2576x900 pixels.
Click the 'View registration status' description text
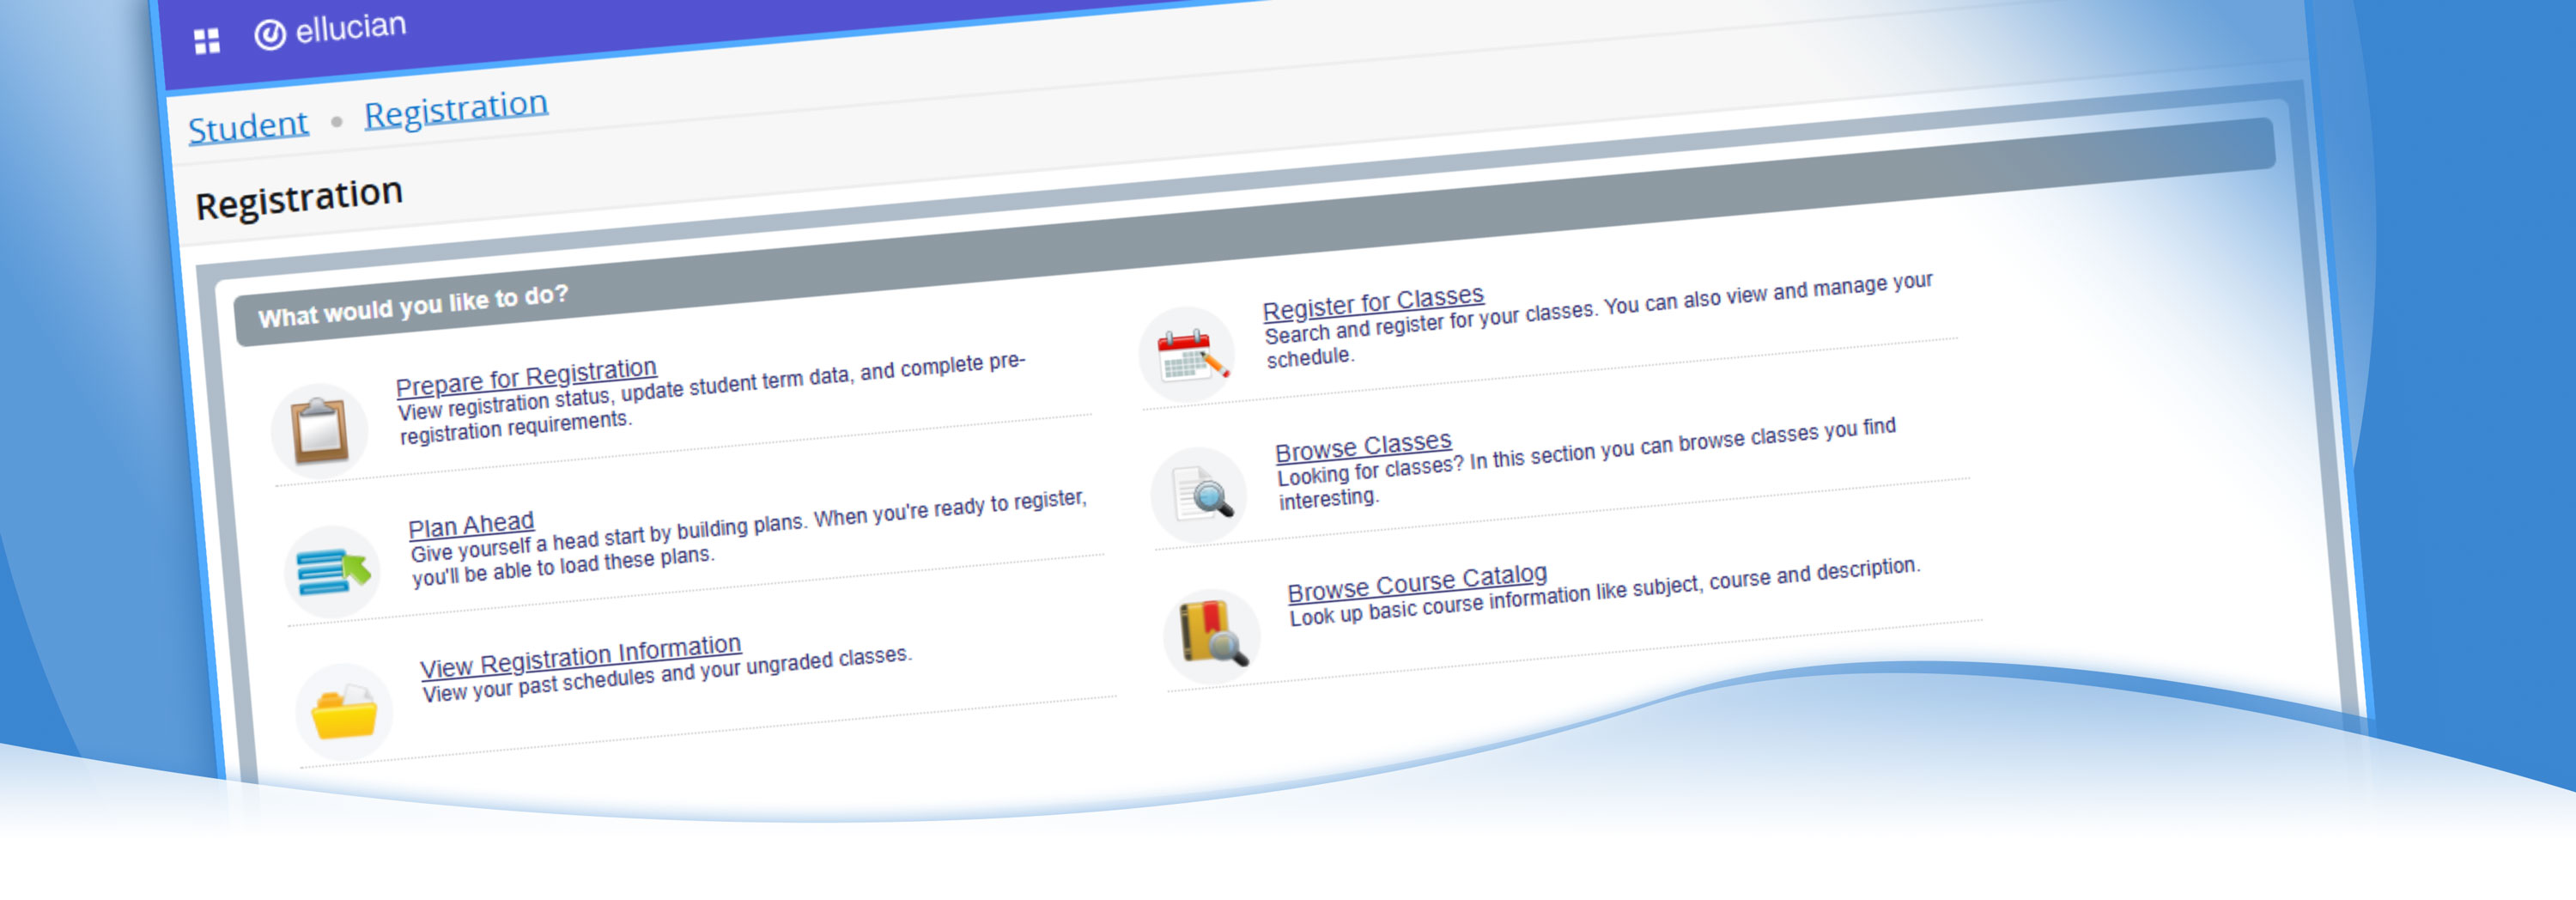711,398
